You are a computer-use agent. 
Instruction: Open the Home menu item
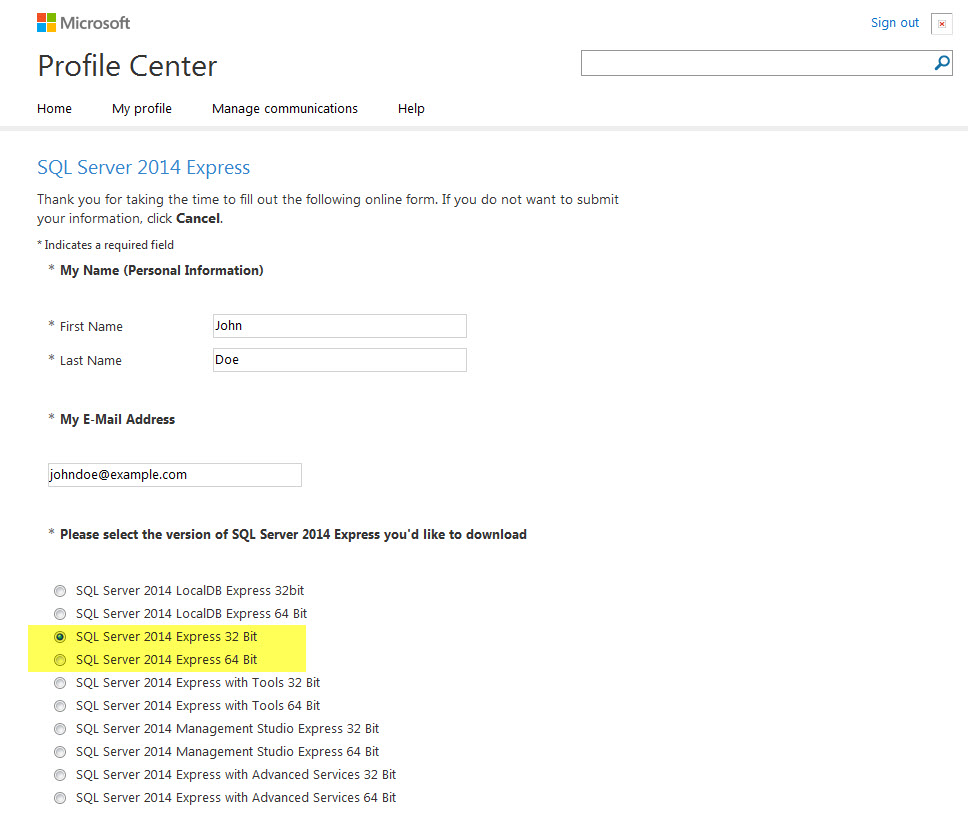coord(54,109)
